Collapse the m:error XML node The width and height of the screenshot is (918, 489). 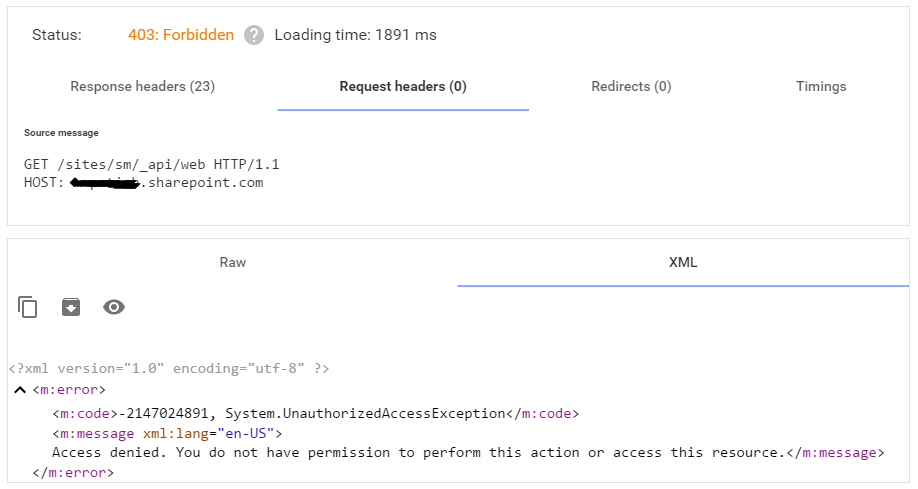(x=20, y=390)
